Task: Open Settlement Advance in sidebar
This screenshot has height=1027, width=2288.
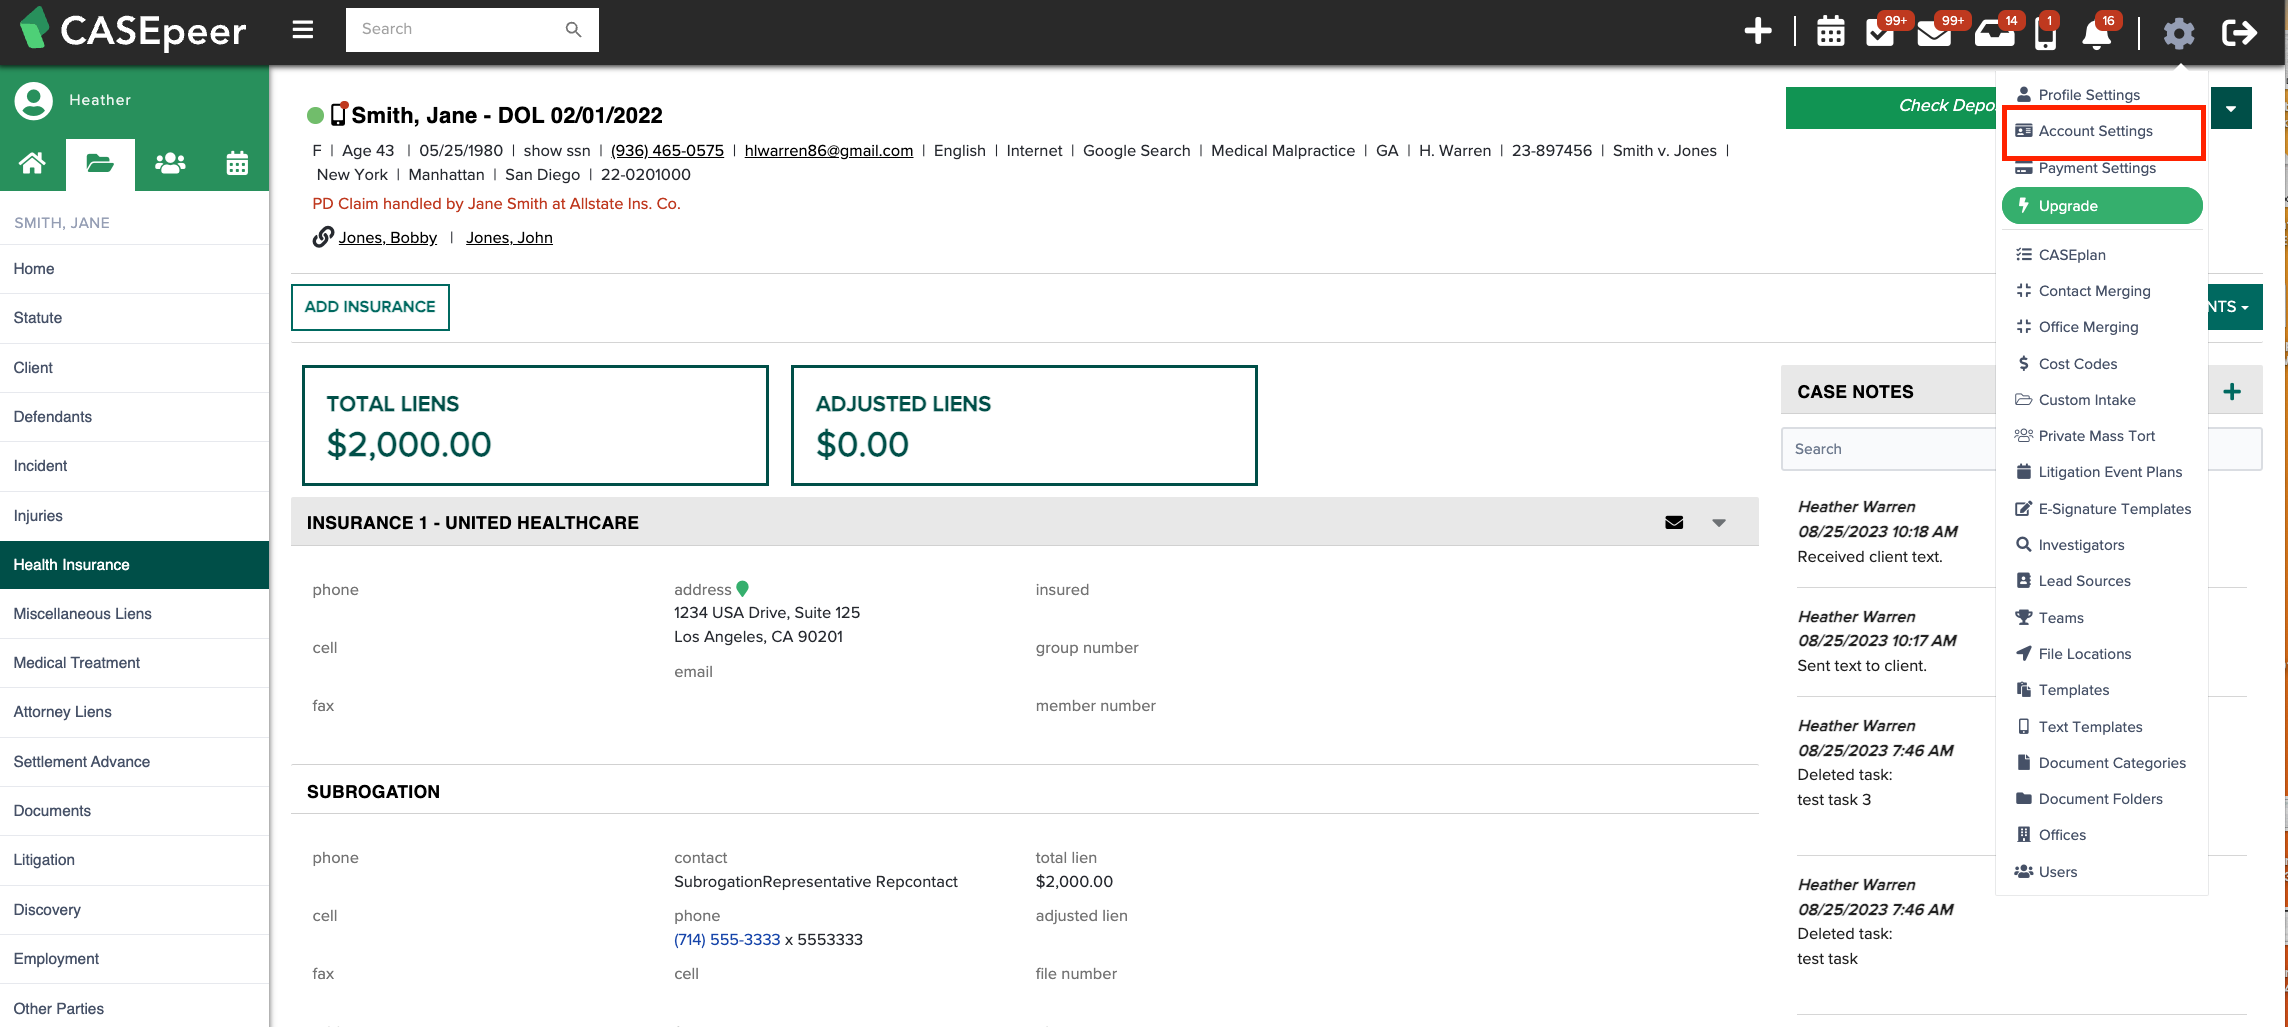Action: click(x=135, y=762)
